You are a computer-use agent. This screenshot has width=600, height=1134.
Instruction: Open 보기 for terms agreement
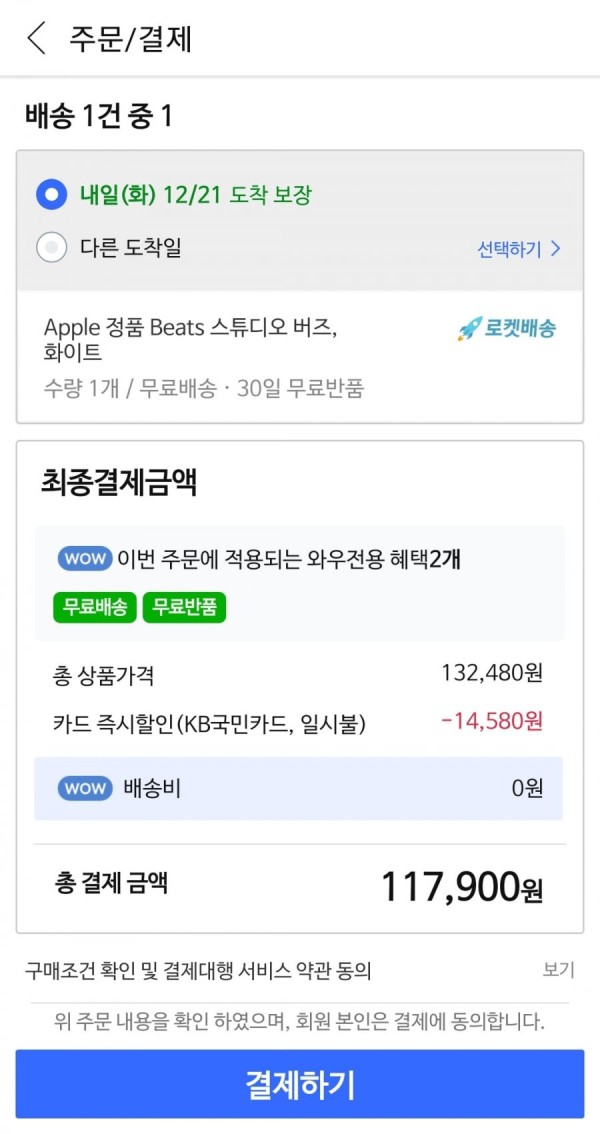[x=559, y=971]
